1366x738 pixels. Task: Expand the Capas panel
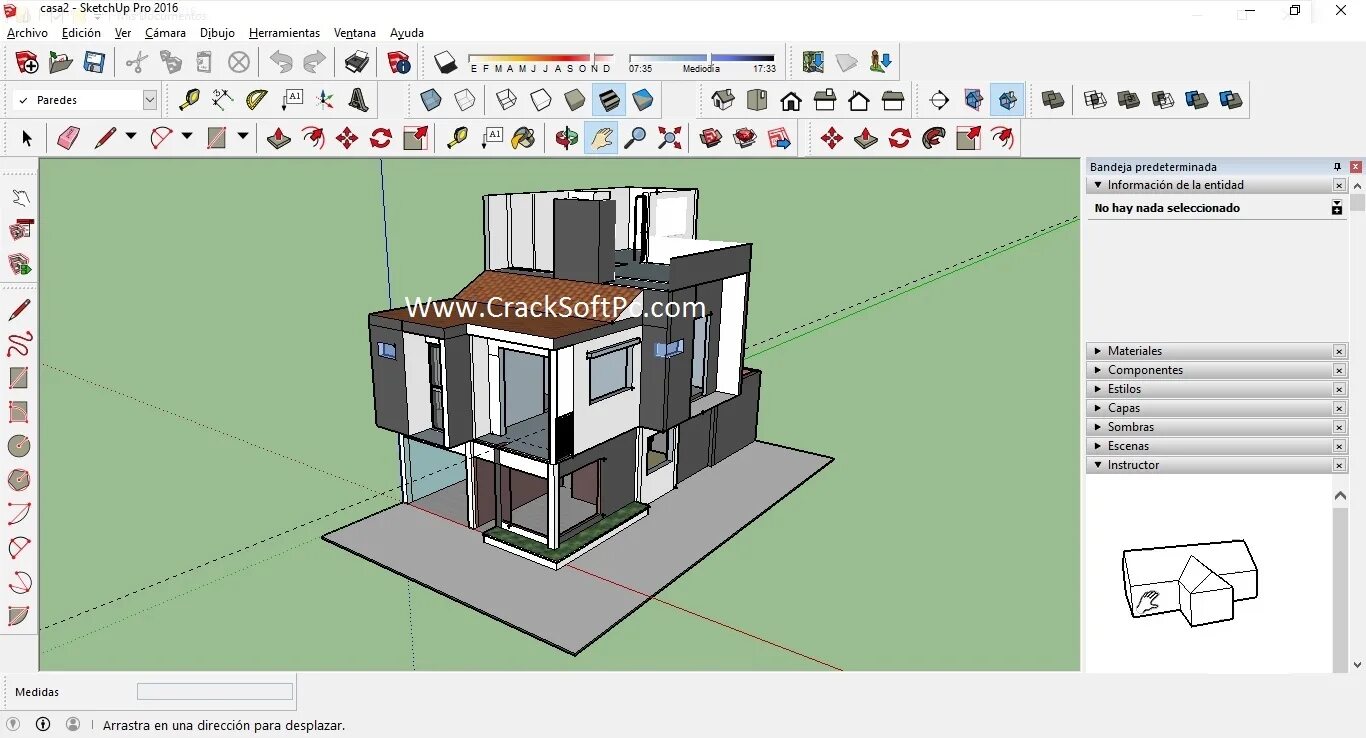(1217, 408)
